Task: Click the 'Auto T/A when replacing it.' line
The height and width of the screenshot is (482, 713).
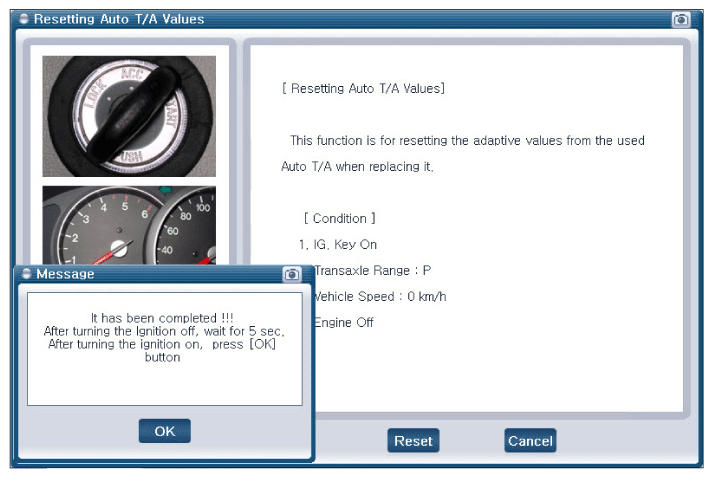Action: click(357, 166)
